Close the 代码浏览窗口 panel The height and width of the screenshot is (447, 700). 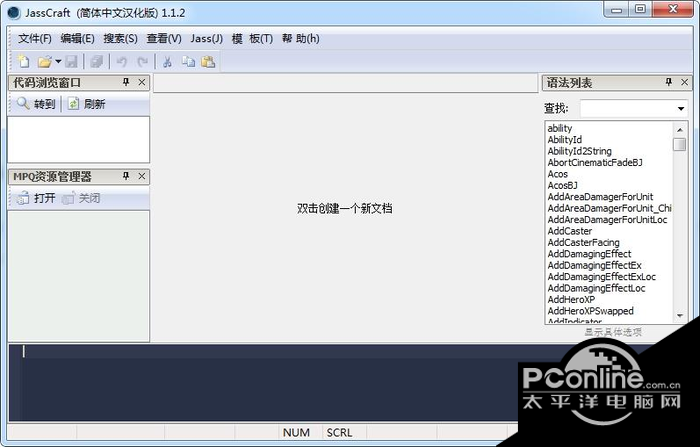(x=142, y=82)
